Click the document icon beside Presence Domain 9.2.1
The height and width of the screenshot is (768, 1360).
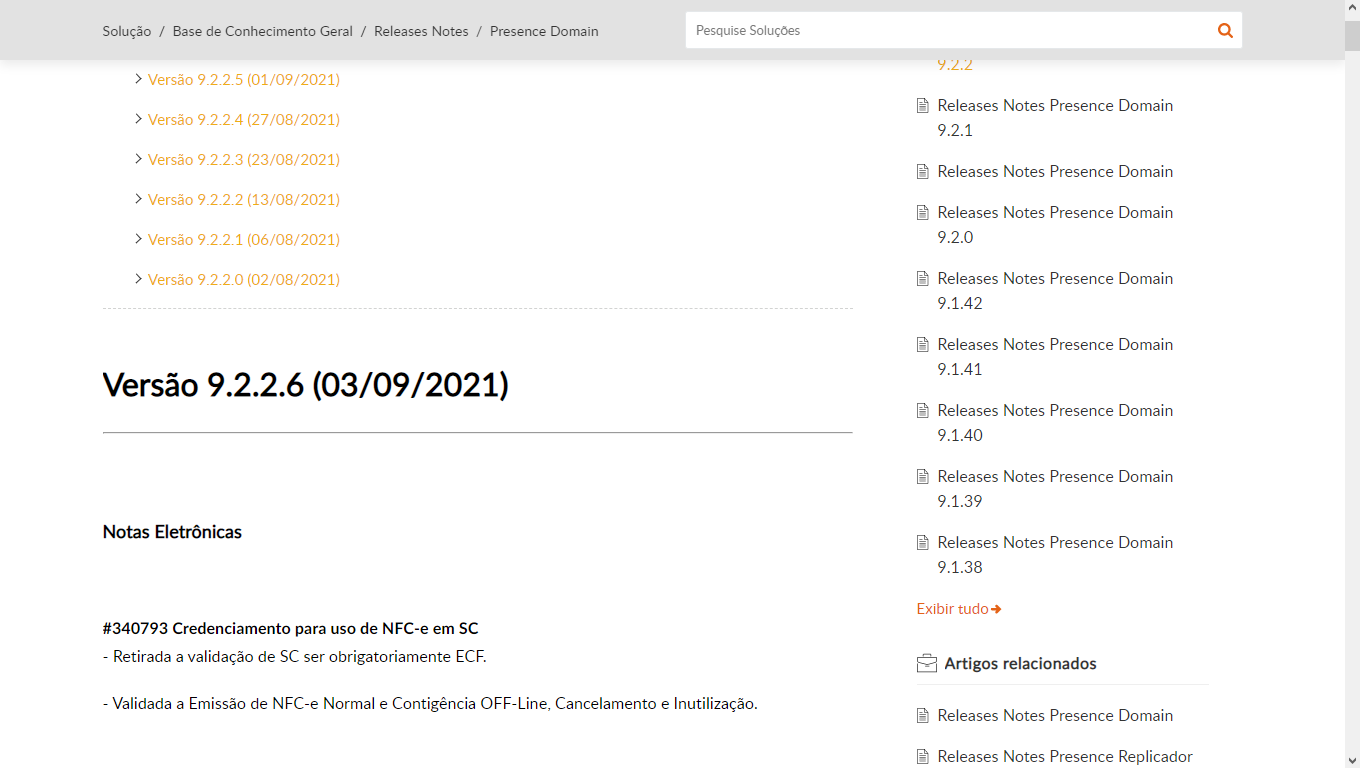coord(923,105)
